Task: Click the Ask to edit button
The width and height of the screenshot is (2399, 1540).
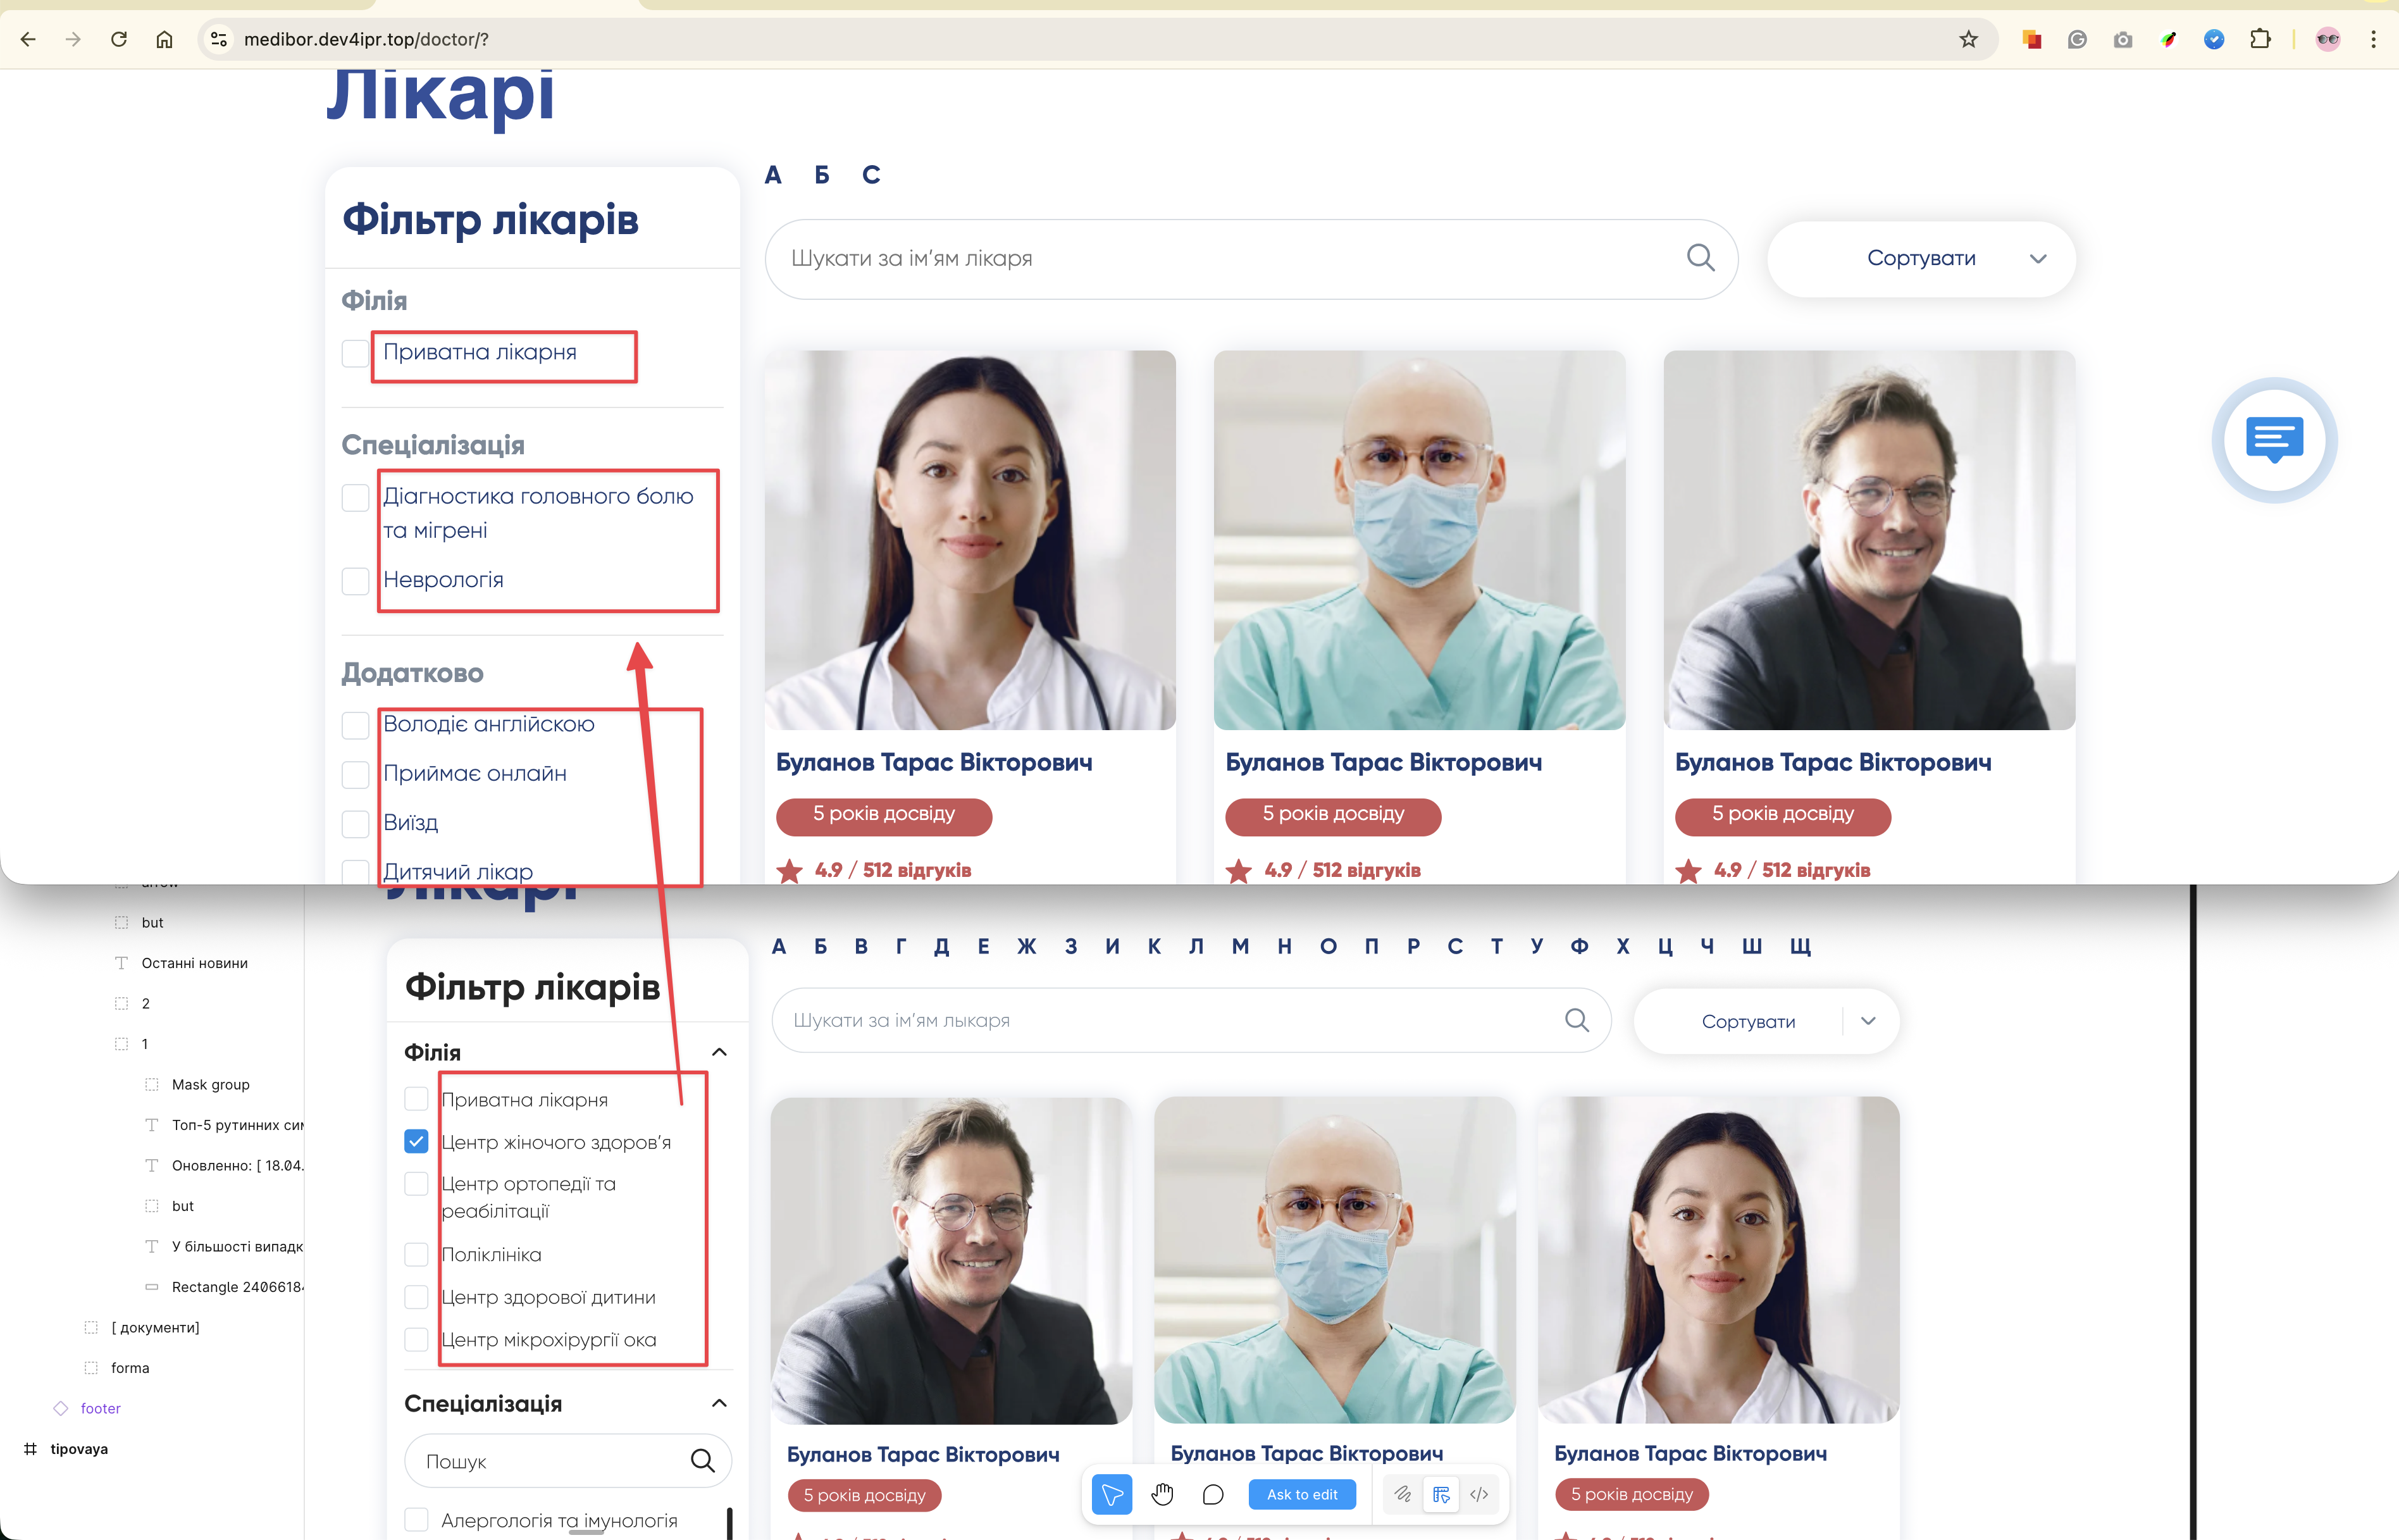Action: pos(1301,1494)
